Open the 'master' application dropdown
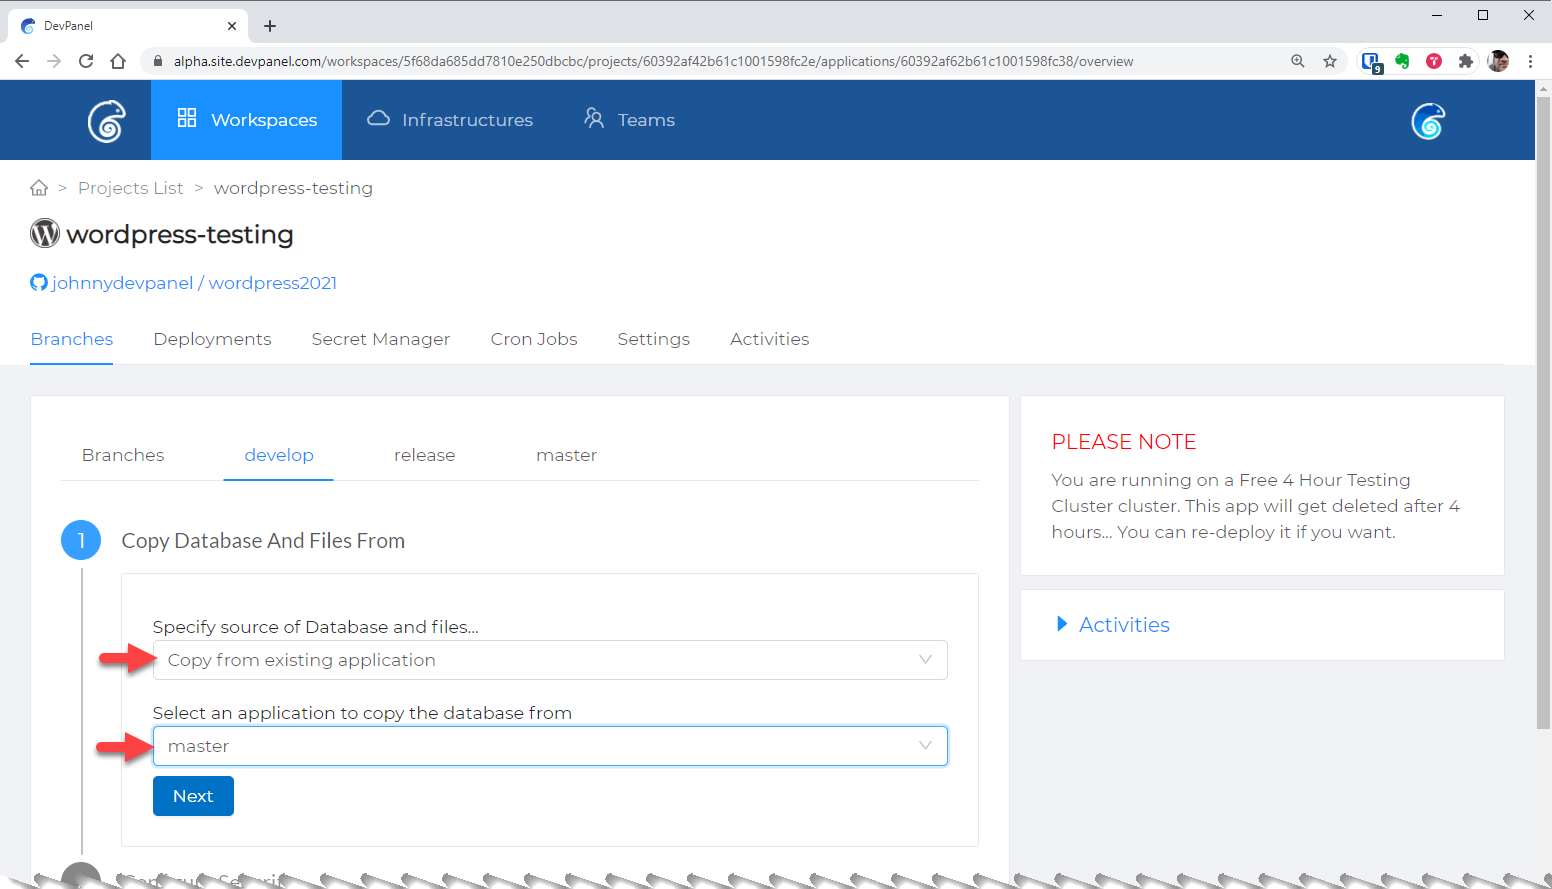1552x889 pixels. [549, 746]
